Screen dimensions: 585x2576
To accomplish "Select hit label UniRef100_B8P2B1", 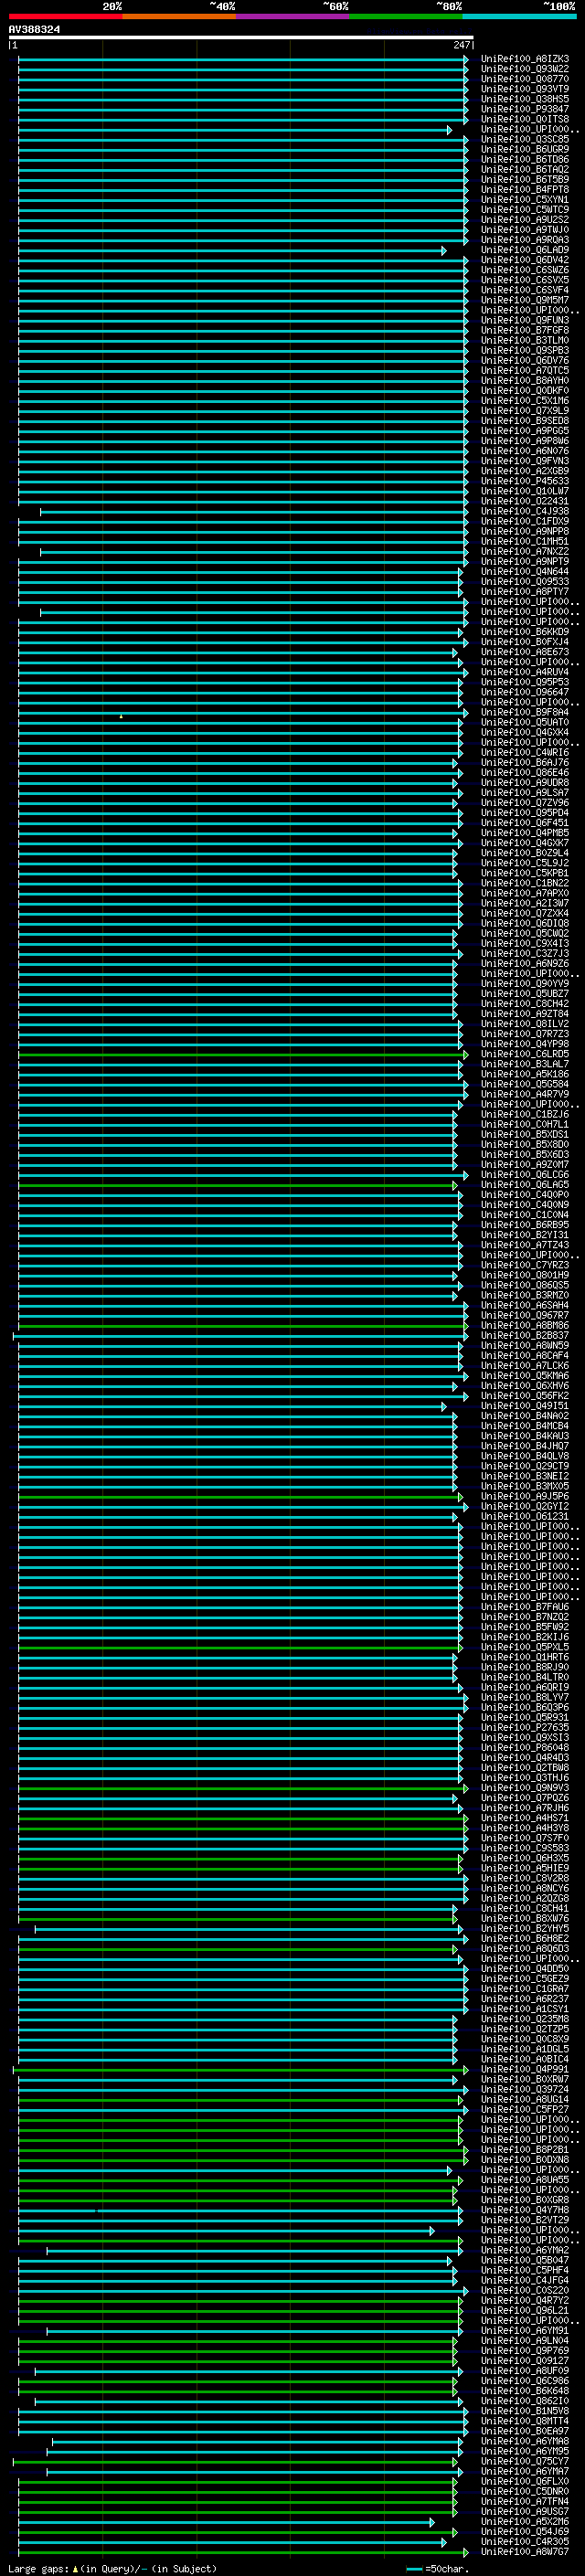I will (524, 2149).
